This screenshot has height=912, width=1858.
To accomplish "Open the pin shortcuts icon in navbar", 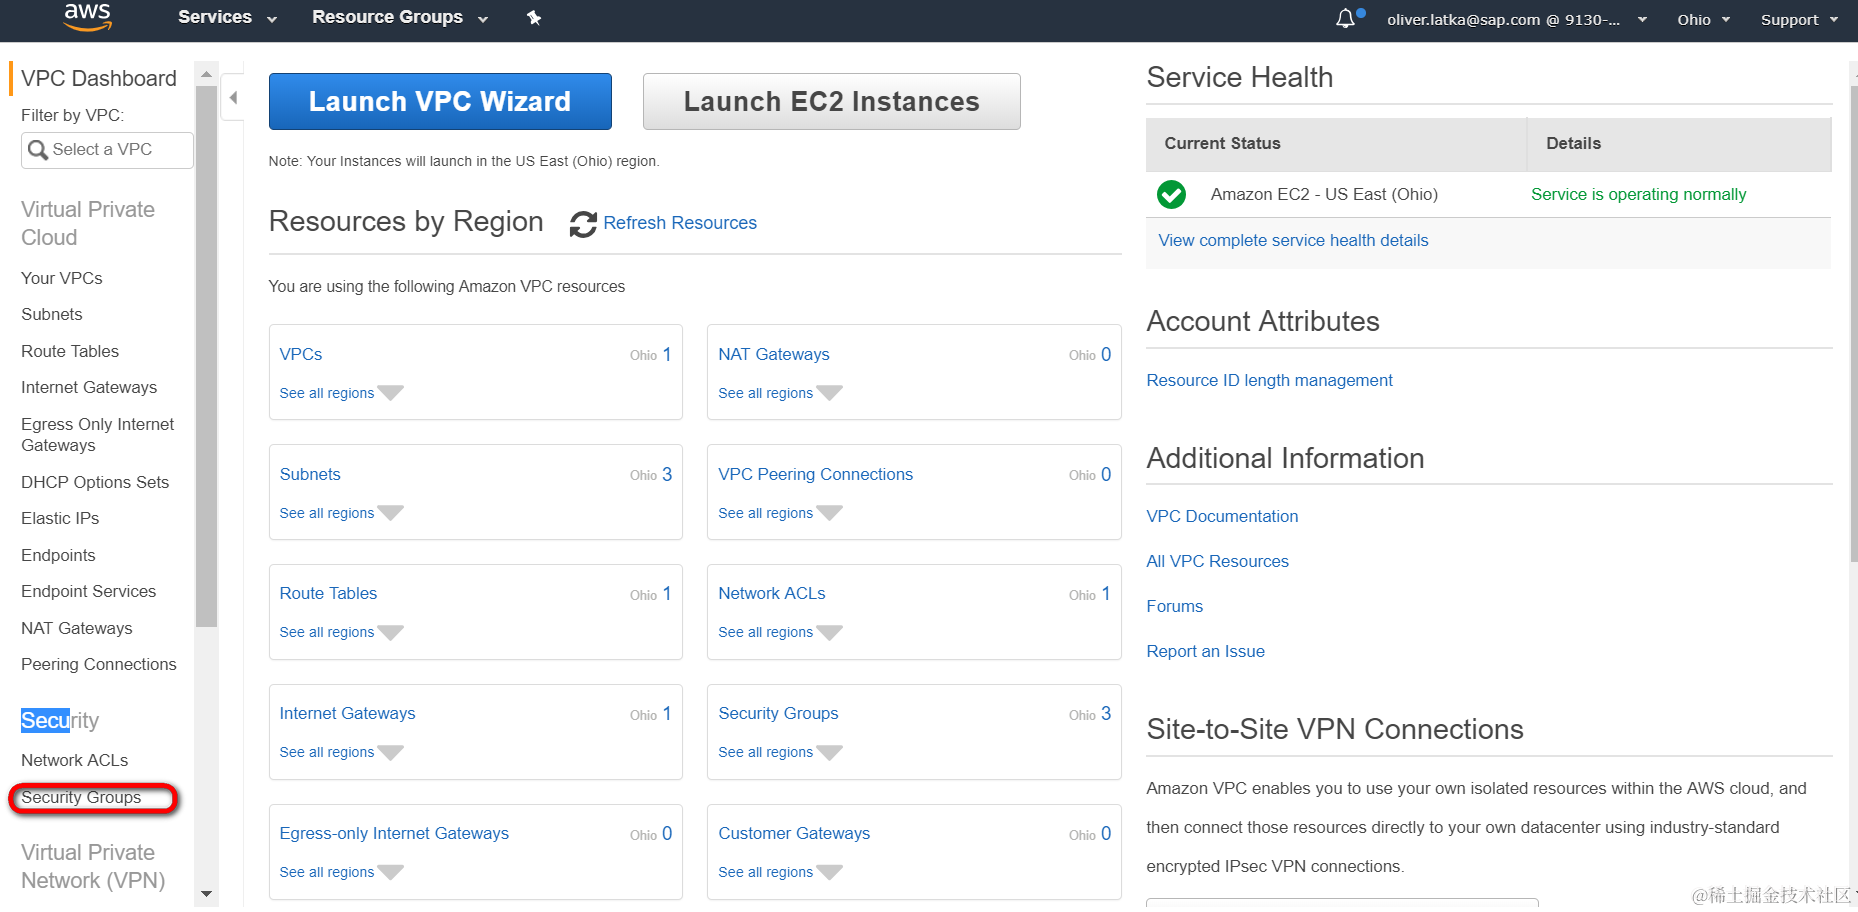I will coord(534,18).
